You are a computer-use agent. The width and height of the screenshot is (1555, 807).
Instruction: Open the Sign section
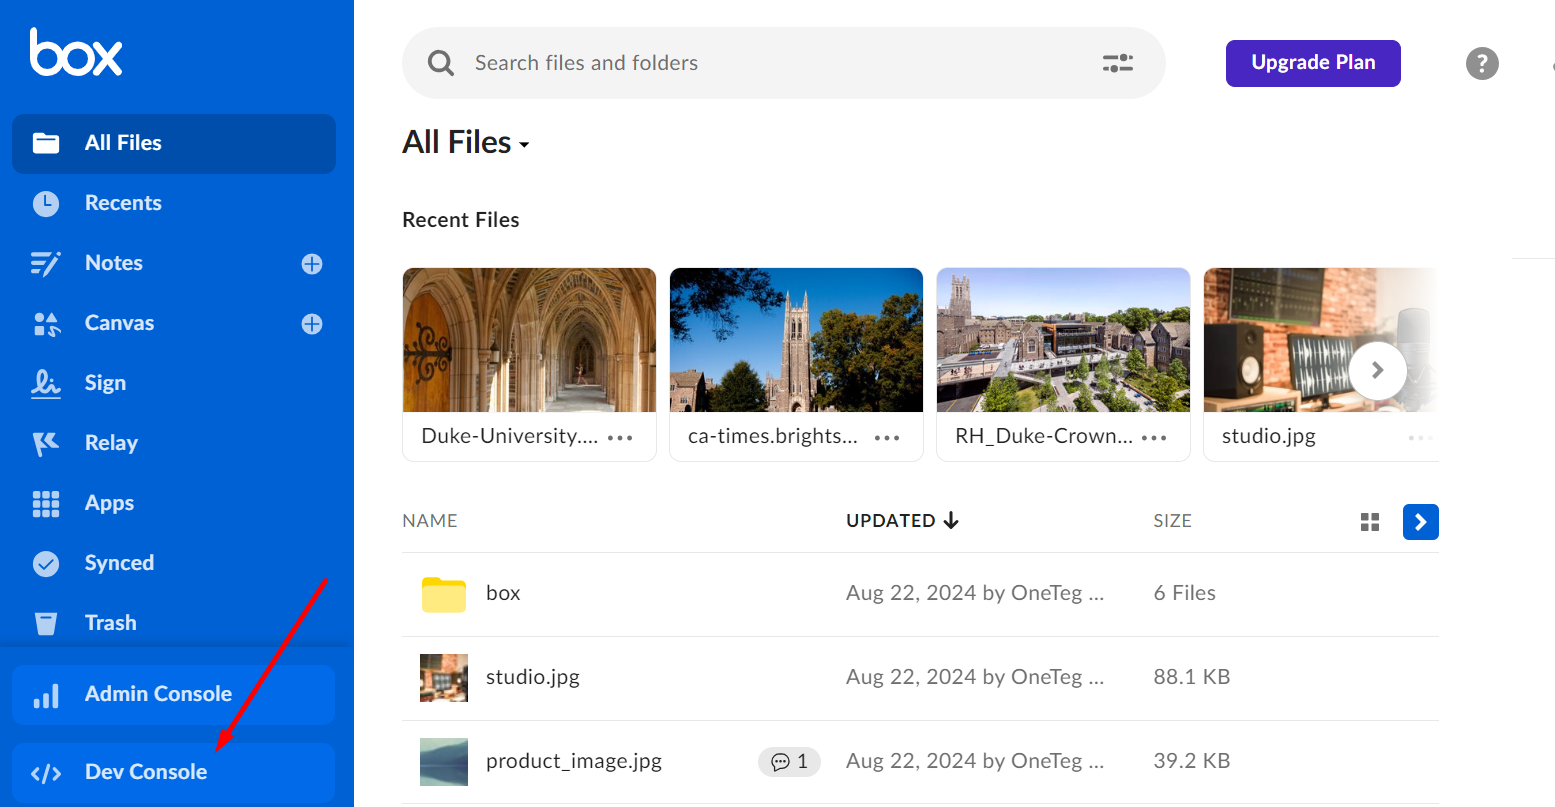click(105, 383)
